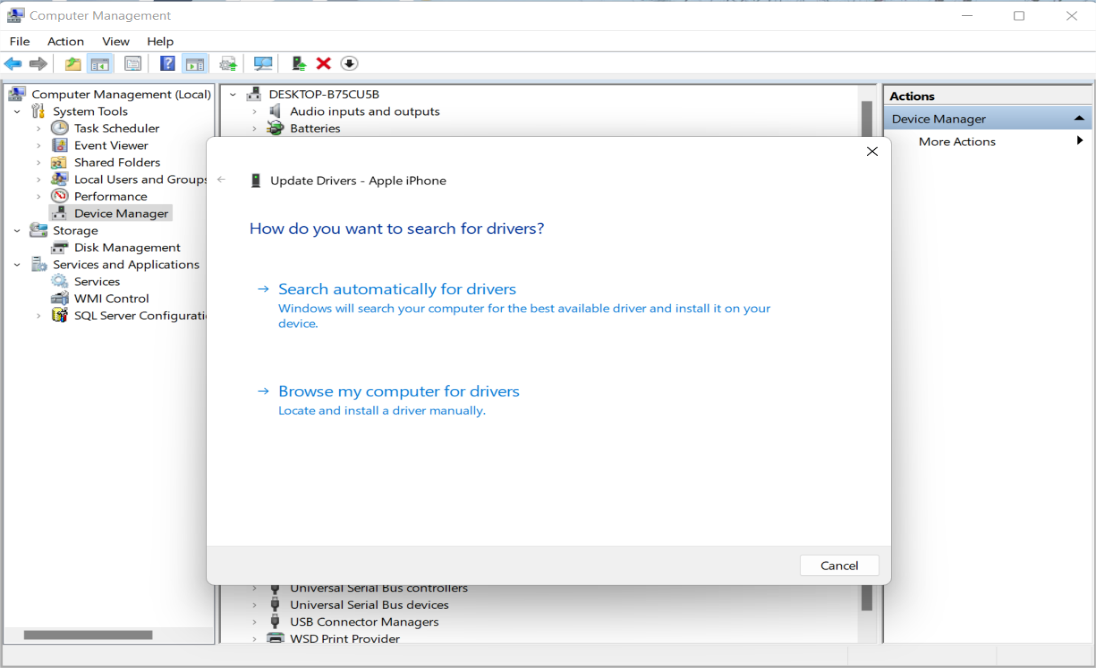1096x668 pixels.
Task: Go back using the dialog's back arrow
Action: 222,180
